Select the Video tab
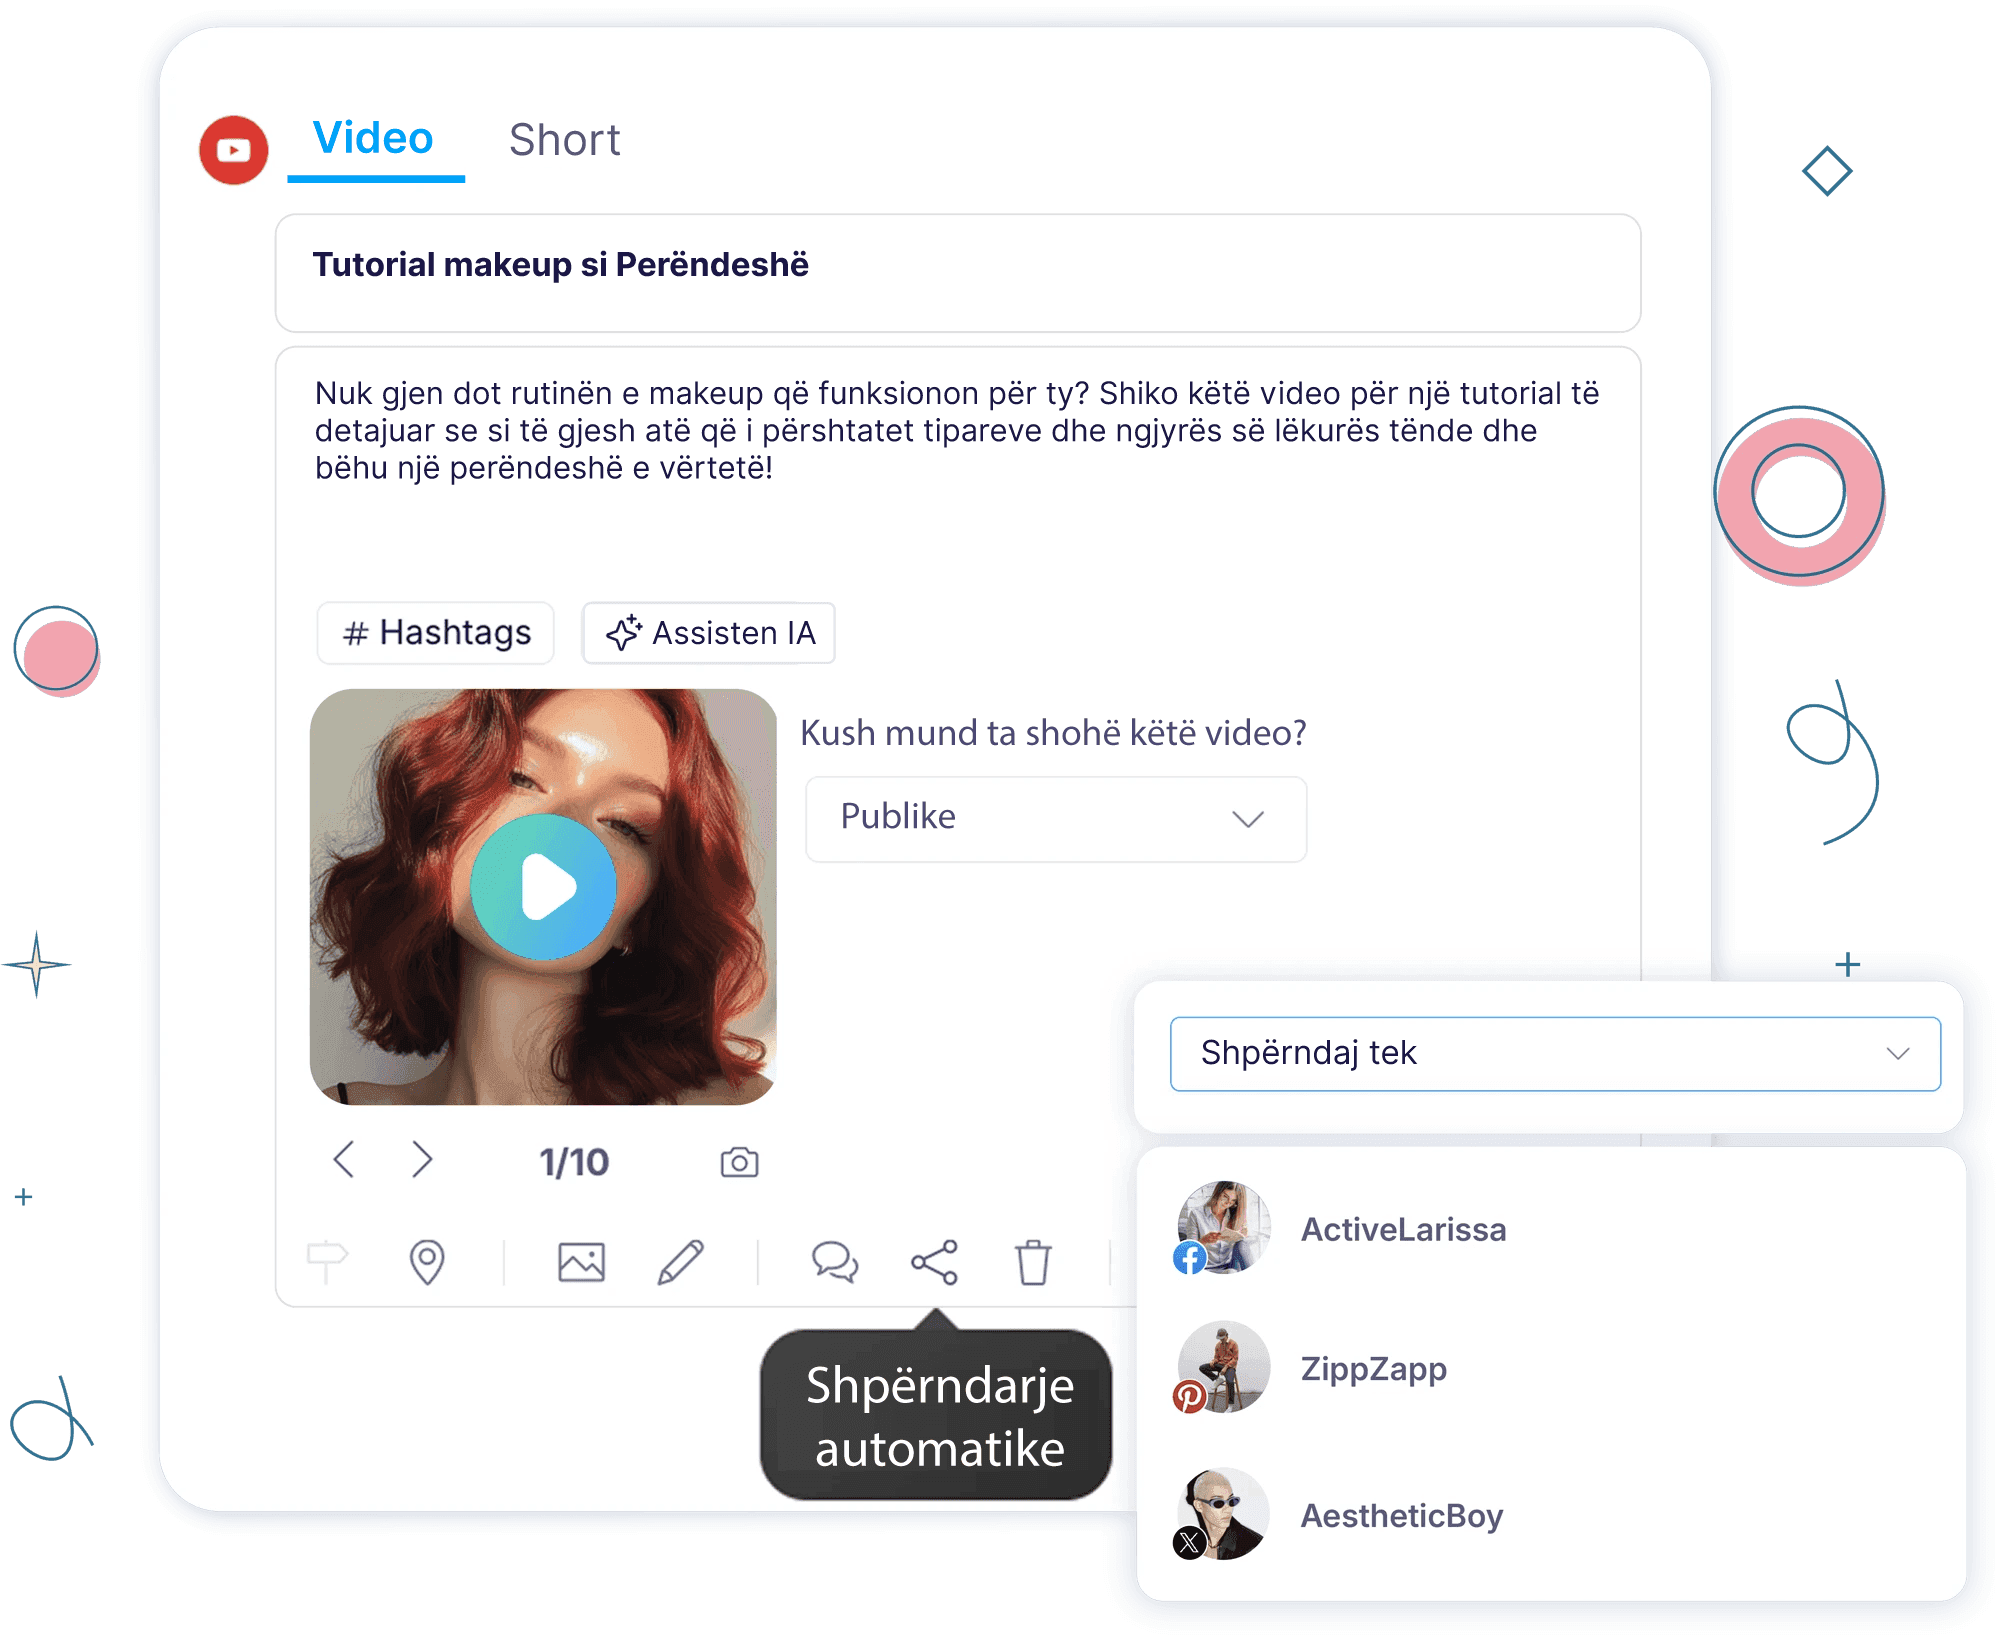Viewport: 2000px width, 1636px height. (x=373, y=138)
